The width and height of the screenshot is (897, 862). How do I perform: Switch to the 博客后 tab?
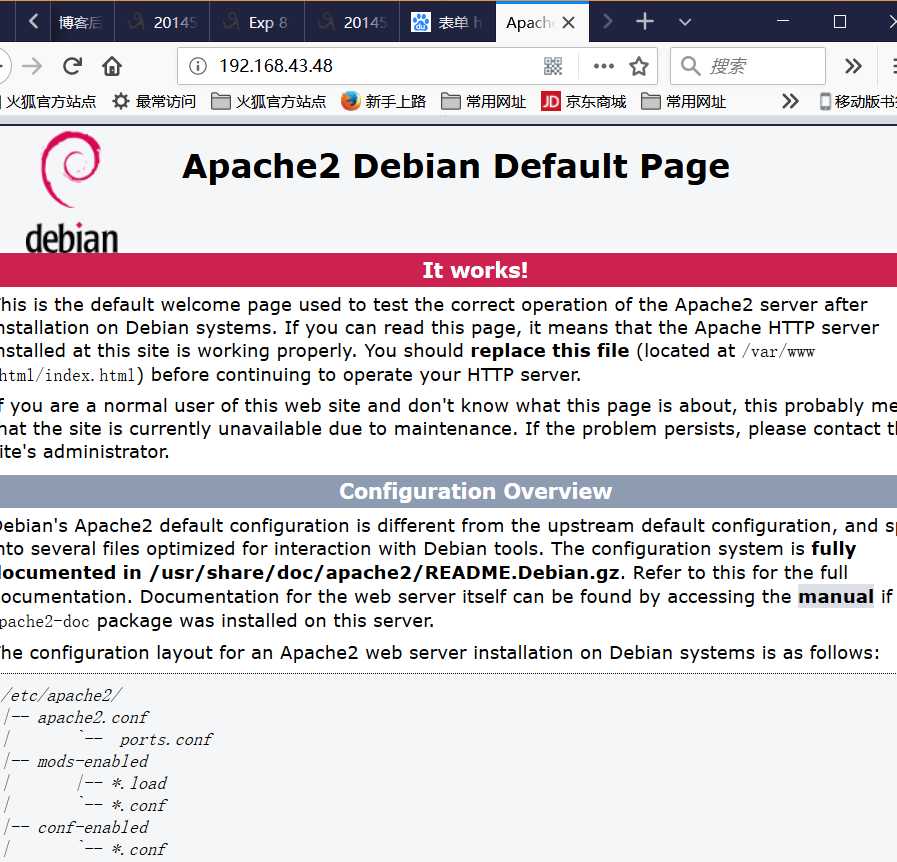click(x=82, y=22)
